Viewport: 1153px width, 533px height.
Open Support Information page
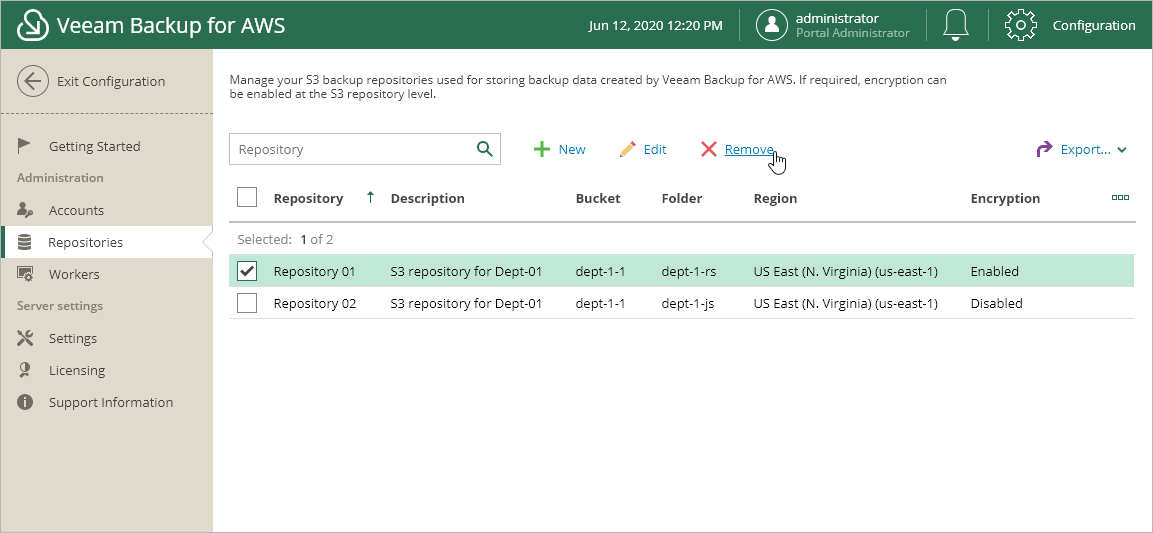pos(111,402)
